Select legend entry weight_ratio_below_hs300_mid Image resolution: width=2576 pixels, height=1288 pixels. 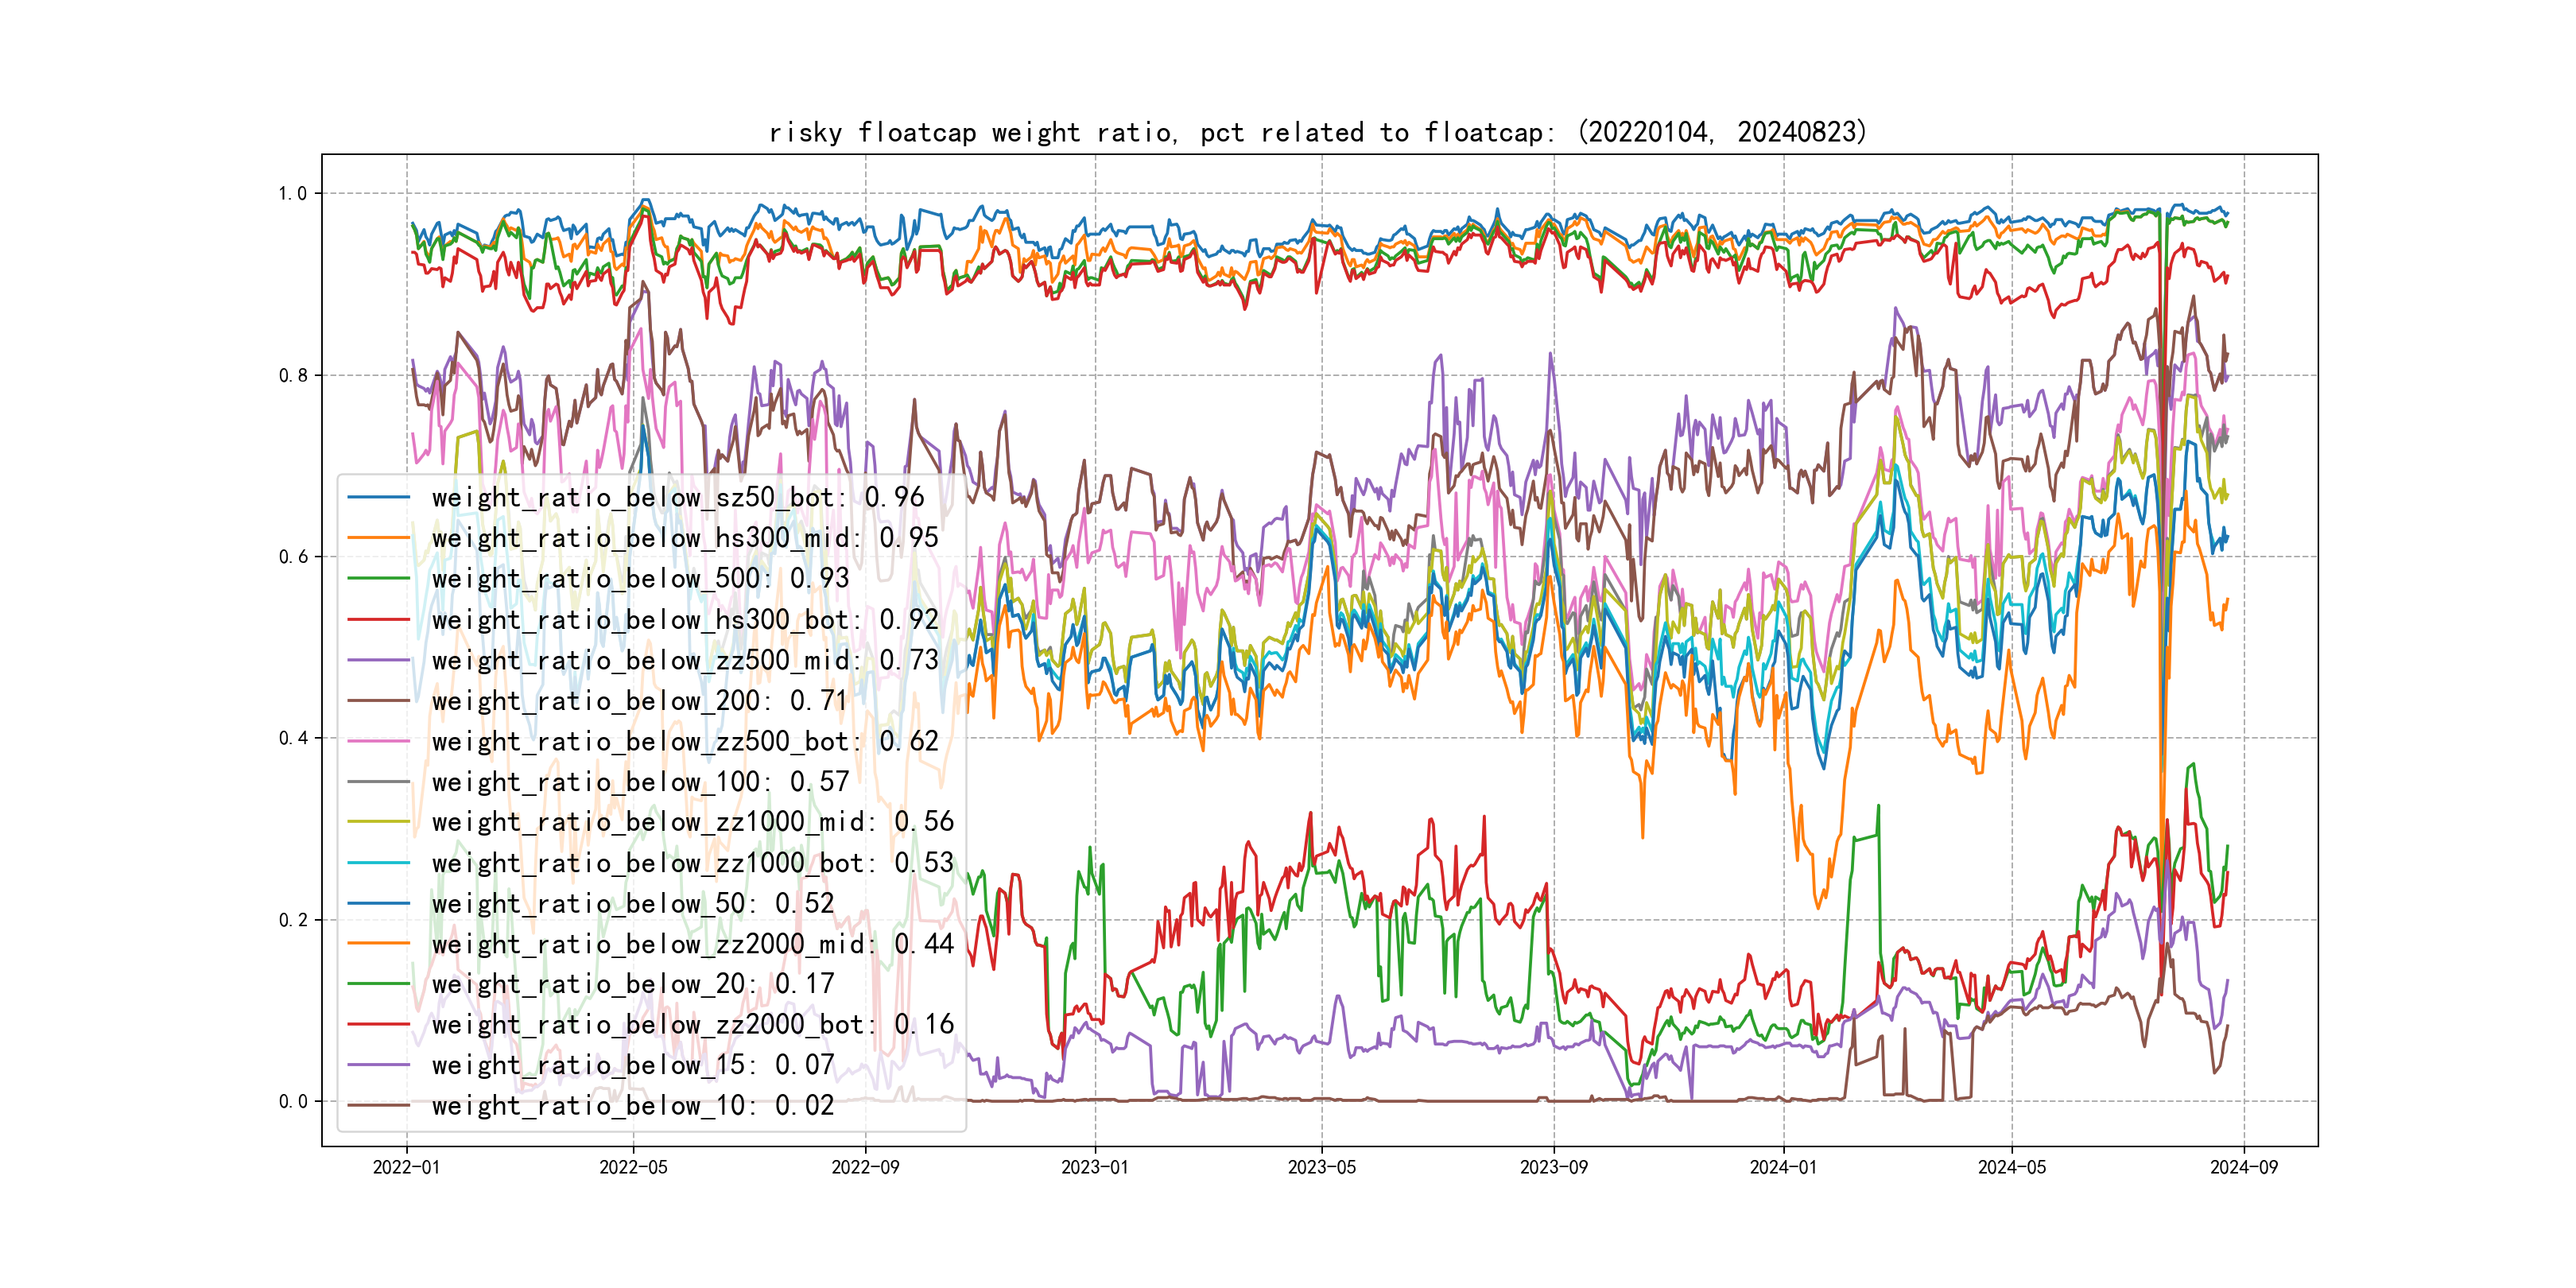point(684,538)
